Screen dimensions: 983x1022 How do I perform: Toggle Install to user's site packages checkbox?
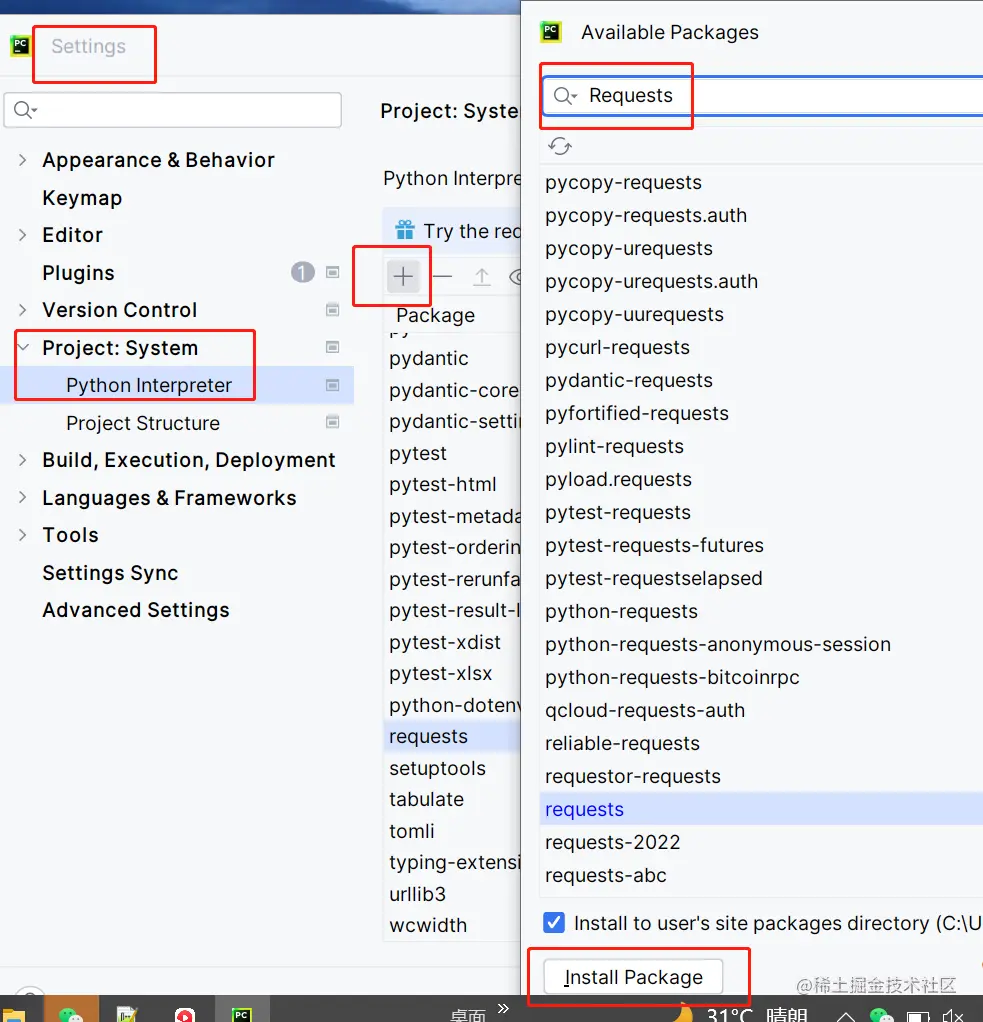tap(554, 922)
